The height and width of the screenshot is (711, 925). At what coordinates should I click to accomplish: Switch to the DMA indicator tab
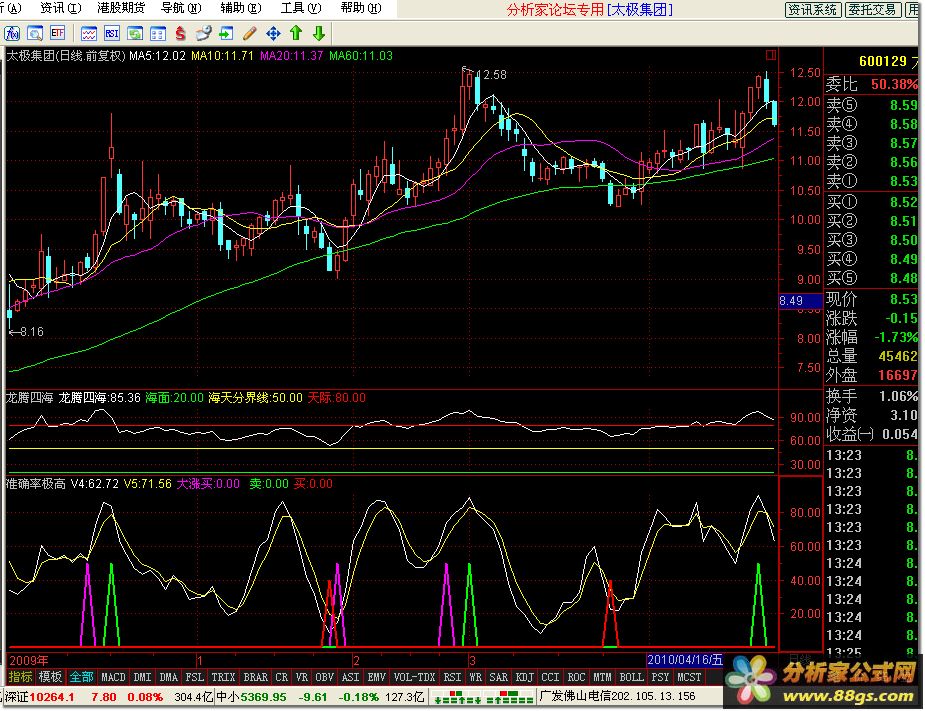pyautogui.click(x=169, y=677)
